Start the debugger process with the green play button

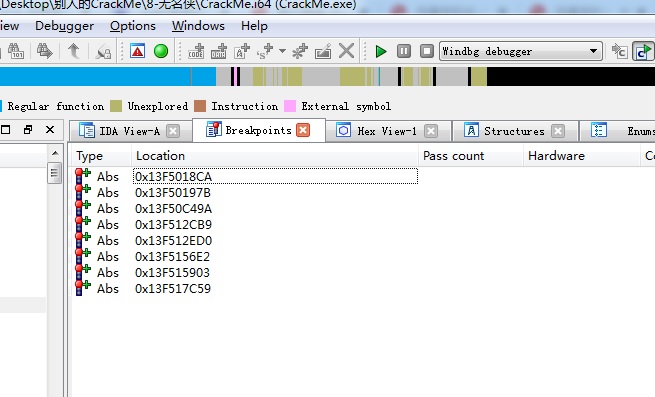click(x=381, y=51)
